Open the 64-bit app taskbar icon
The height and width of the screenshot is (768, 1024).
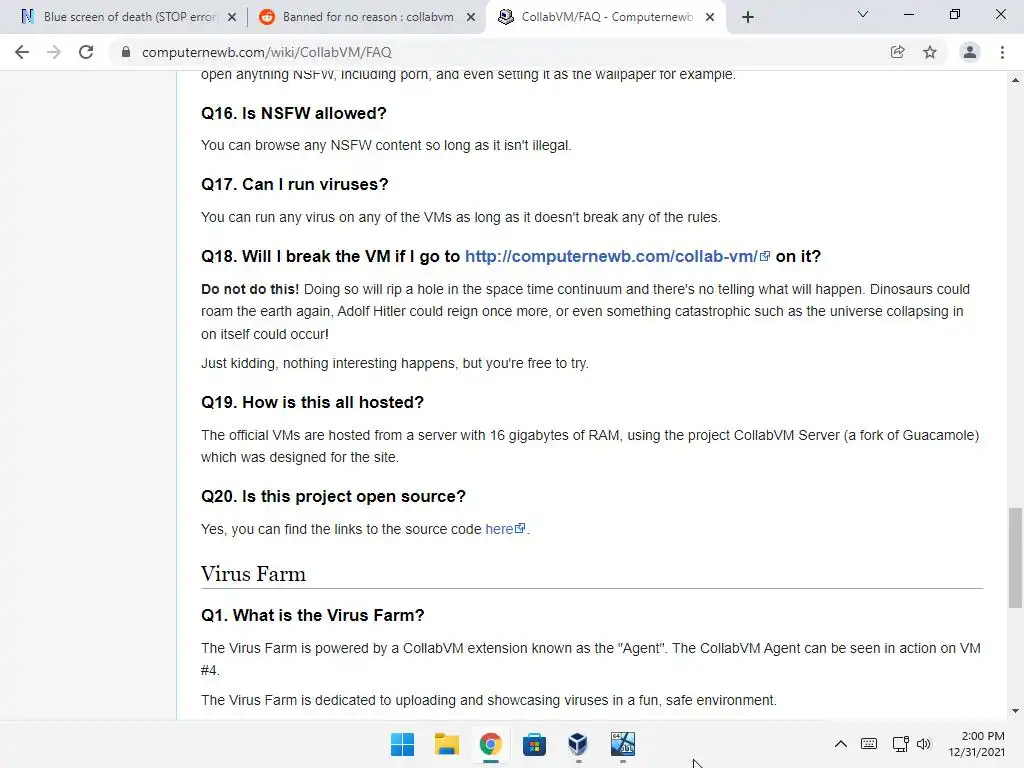[x=622, y=744]
